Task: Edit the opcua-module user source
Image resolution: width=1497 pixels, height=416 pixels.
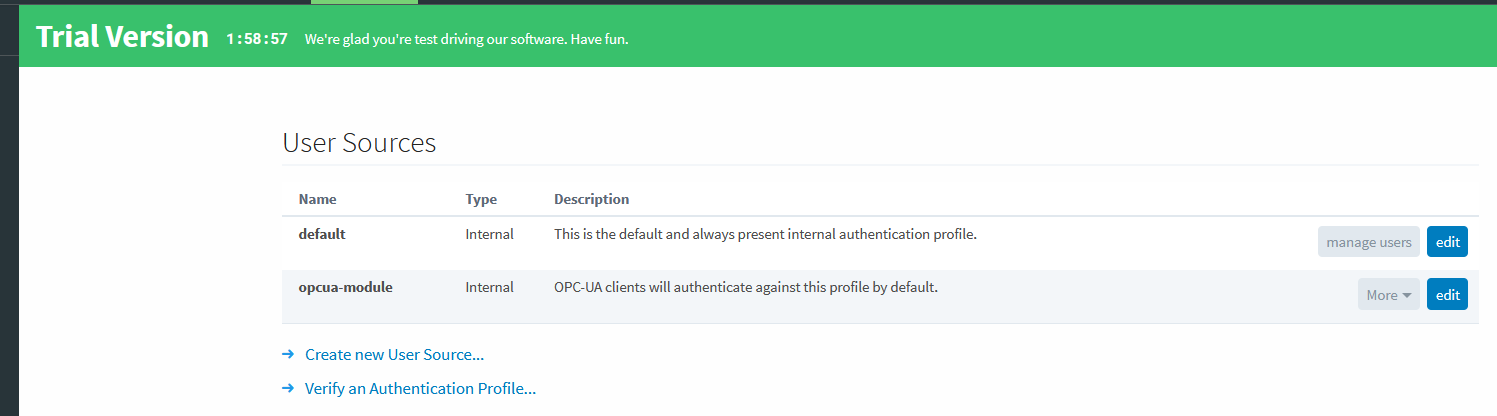Action: 1447,295
